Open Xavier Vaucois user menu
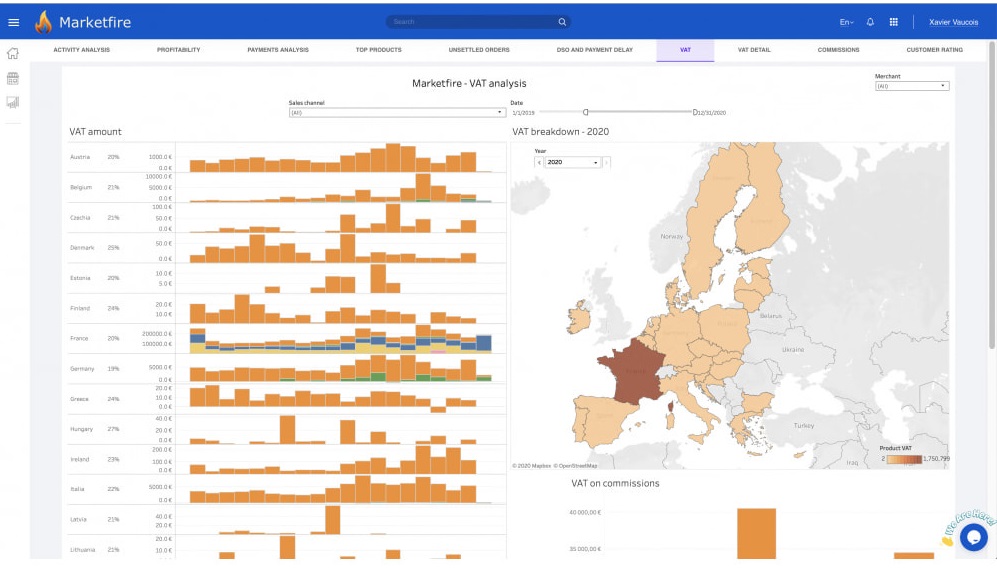 (x=953, y=22)
